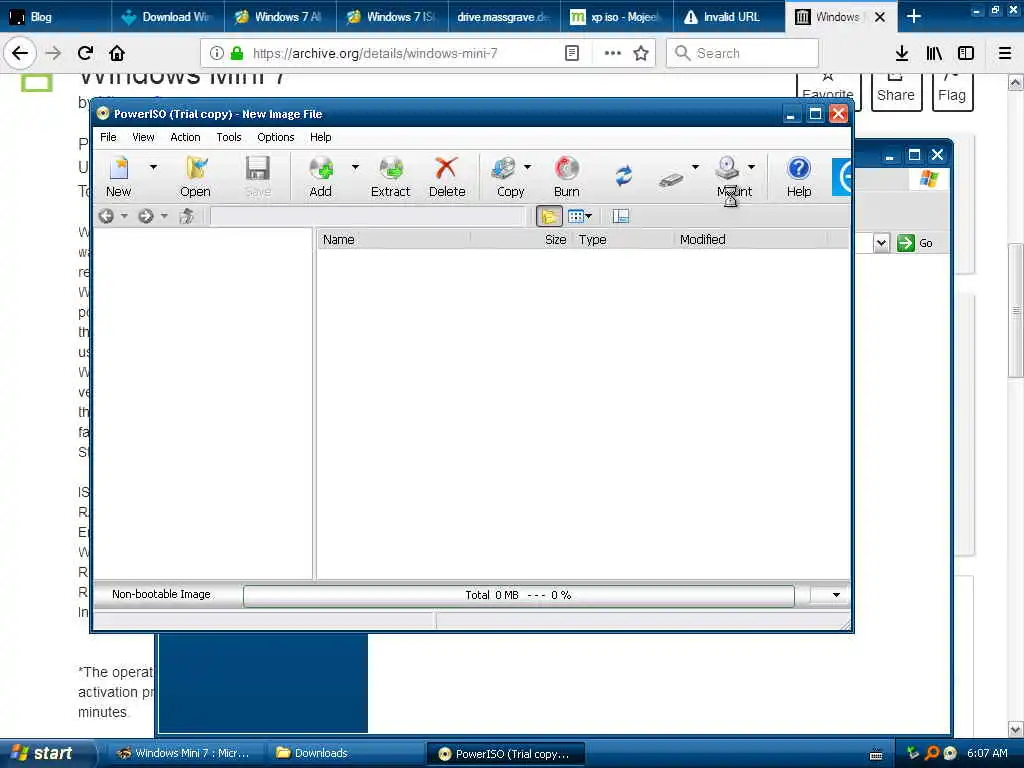Toggle reader view icon in address bar

[x=571, y=53]
